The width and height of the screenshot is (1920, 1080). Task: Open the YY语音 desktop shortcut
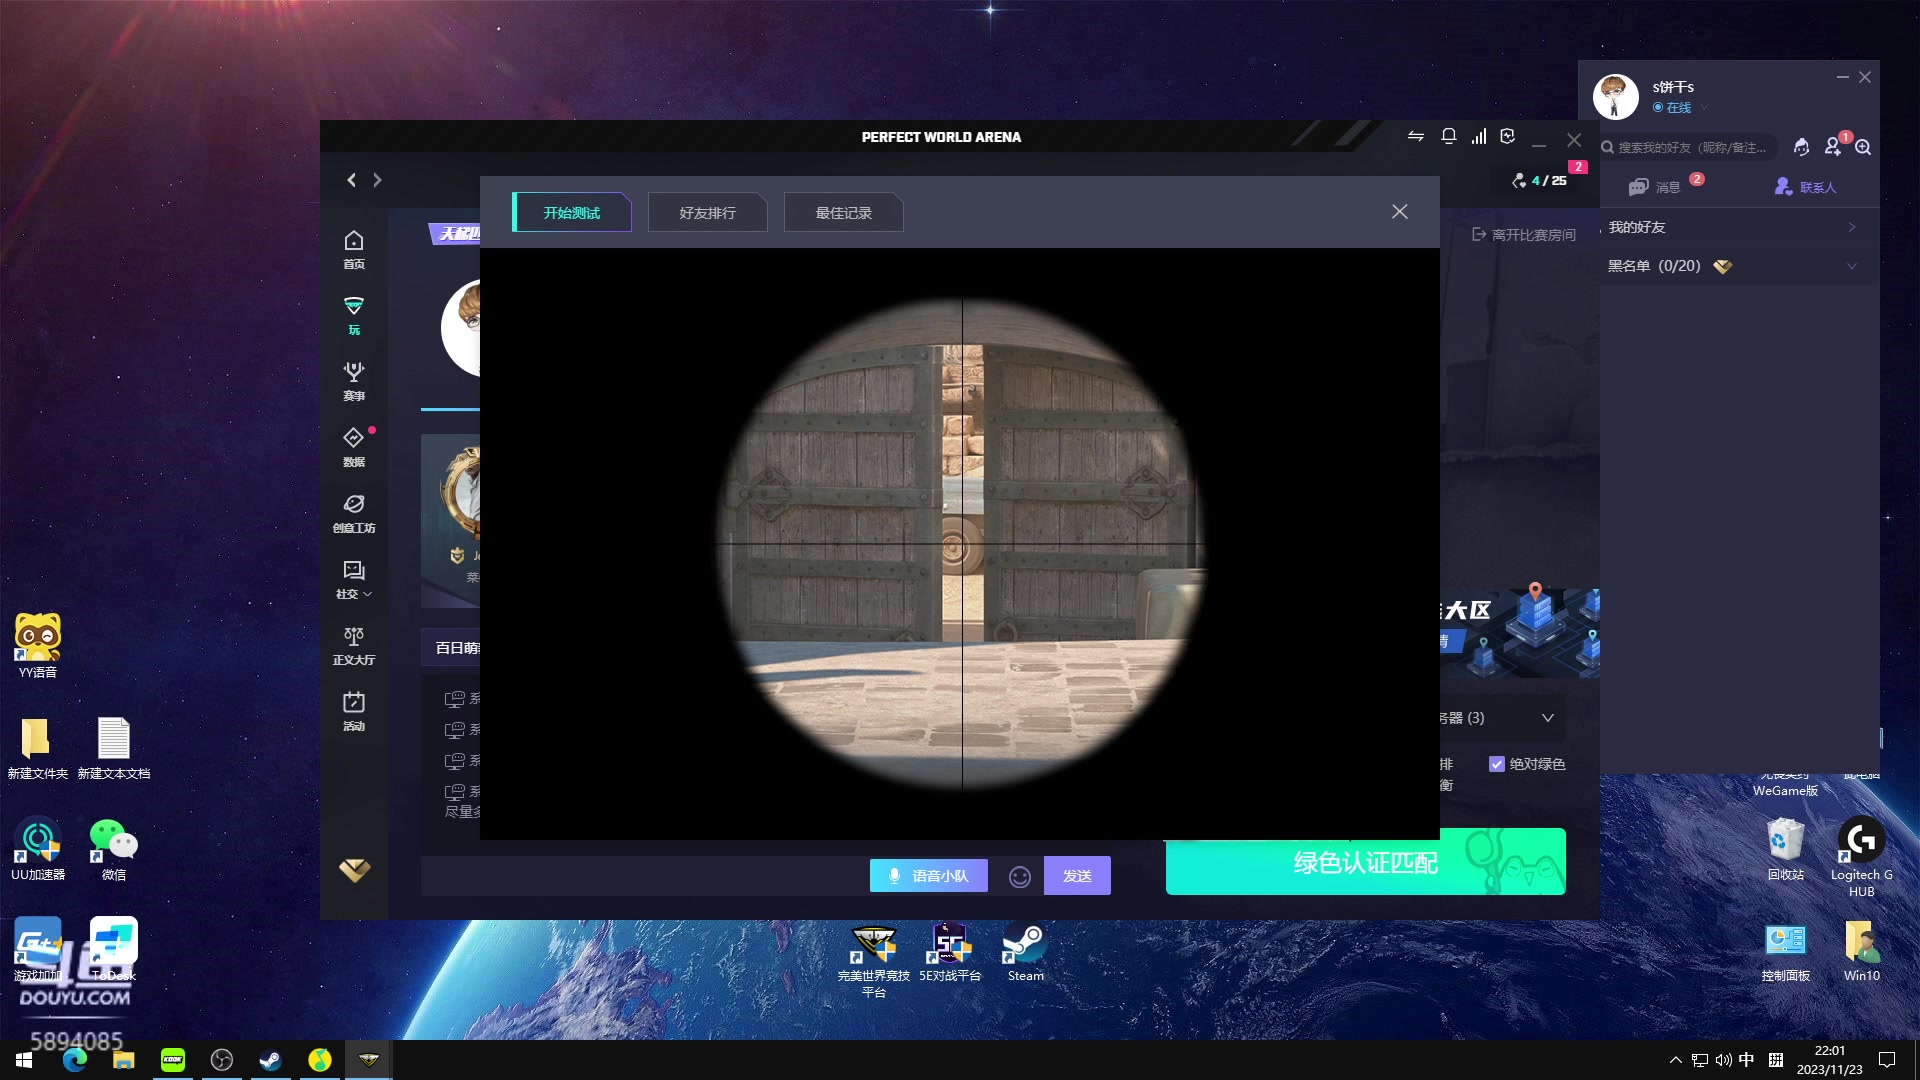[x=38, y=646]
